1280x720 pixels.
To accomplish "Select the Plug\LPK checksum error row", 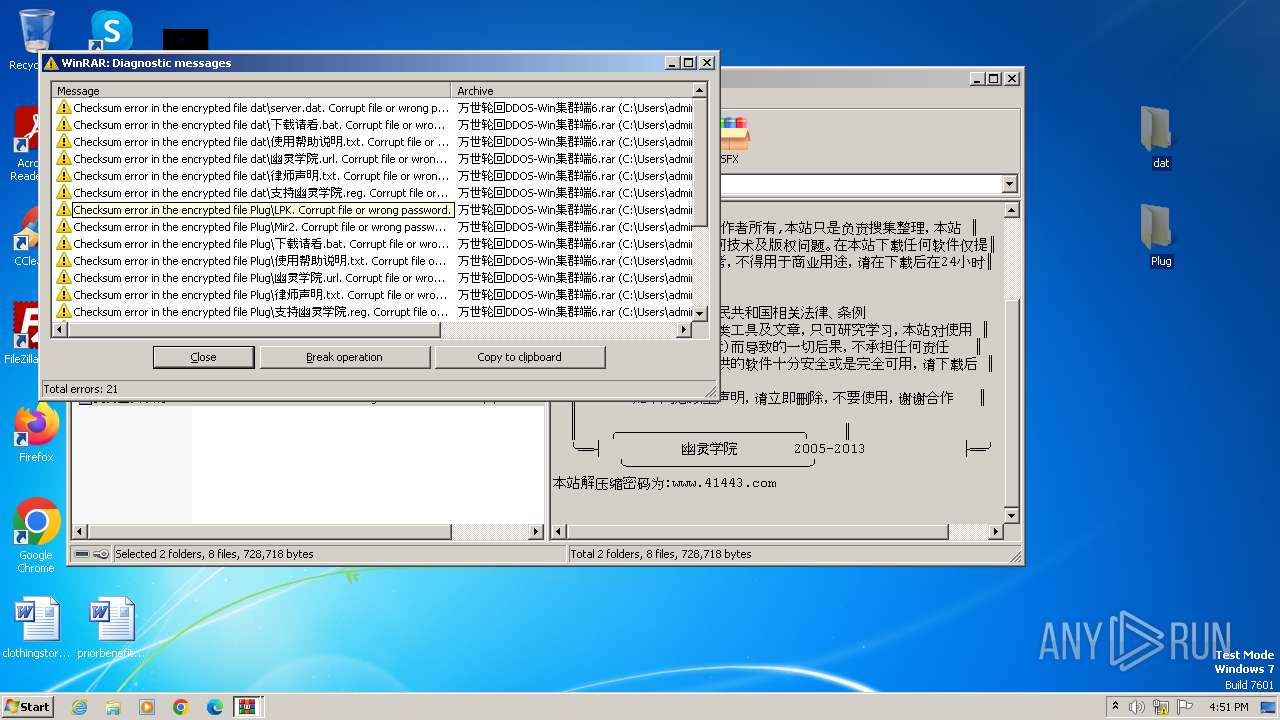I will click(374, 210).
